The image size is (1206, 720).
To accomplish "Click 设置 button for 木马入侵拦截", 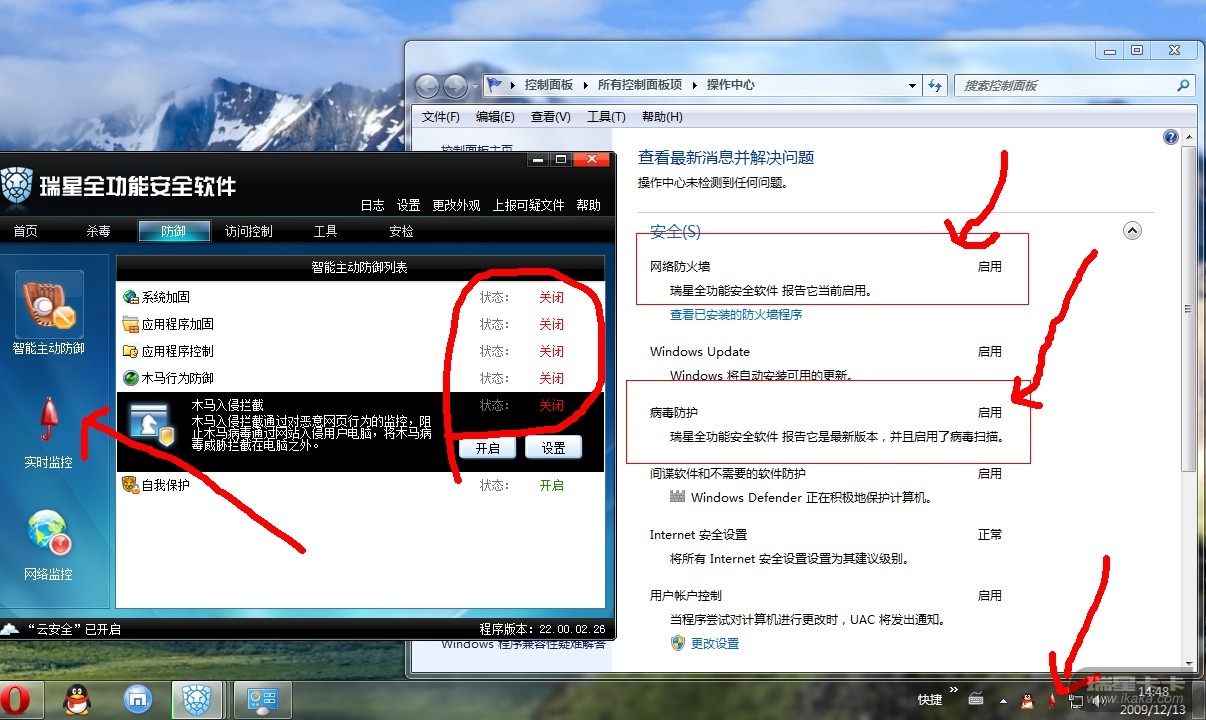I will point(553,448).
